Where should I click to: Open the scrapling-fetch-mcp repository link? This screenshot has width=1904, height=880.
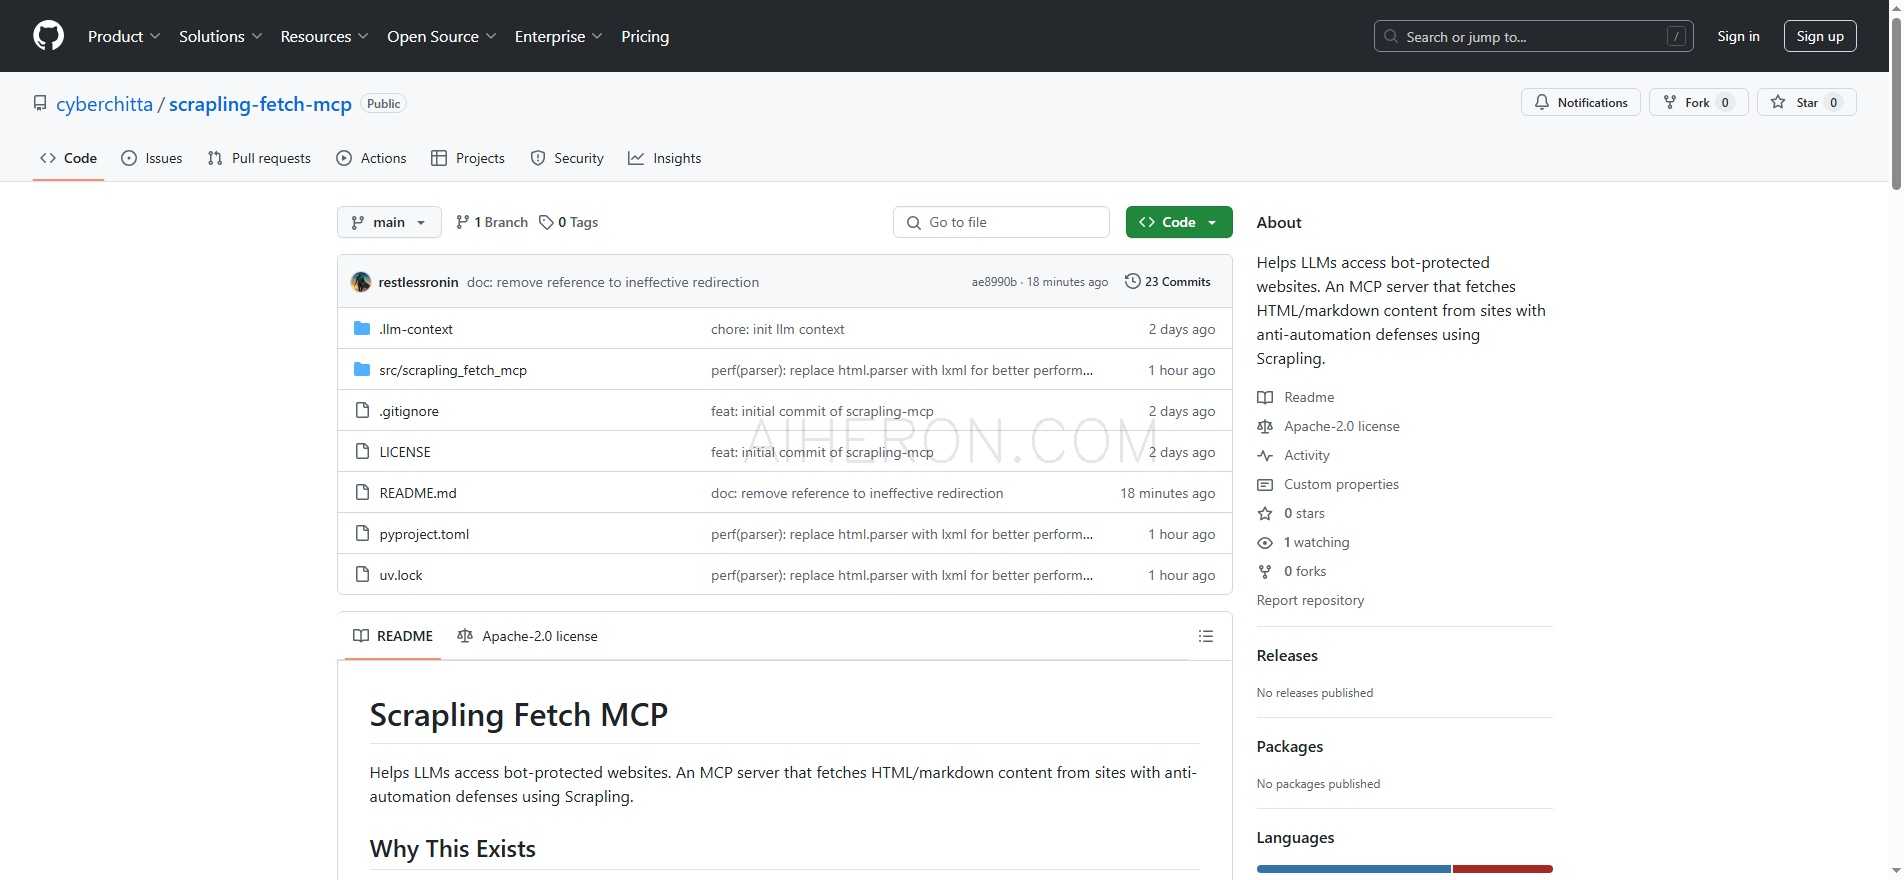click(260, 104)
